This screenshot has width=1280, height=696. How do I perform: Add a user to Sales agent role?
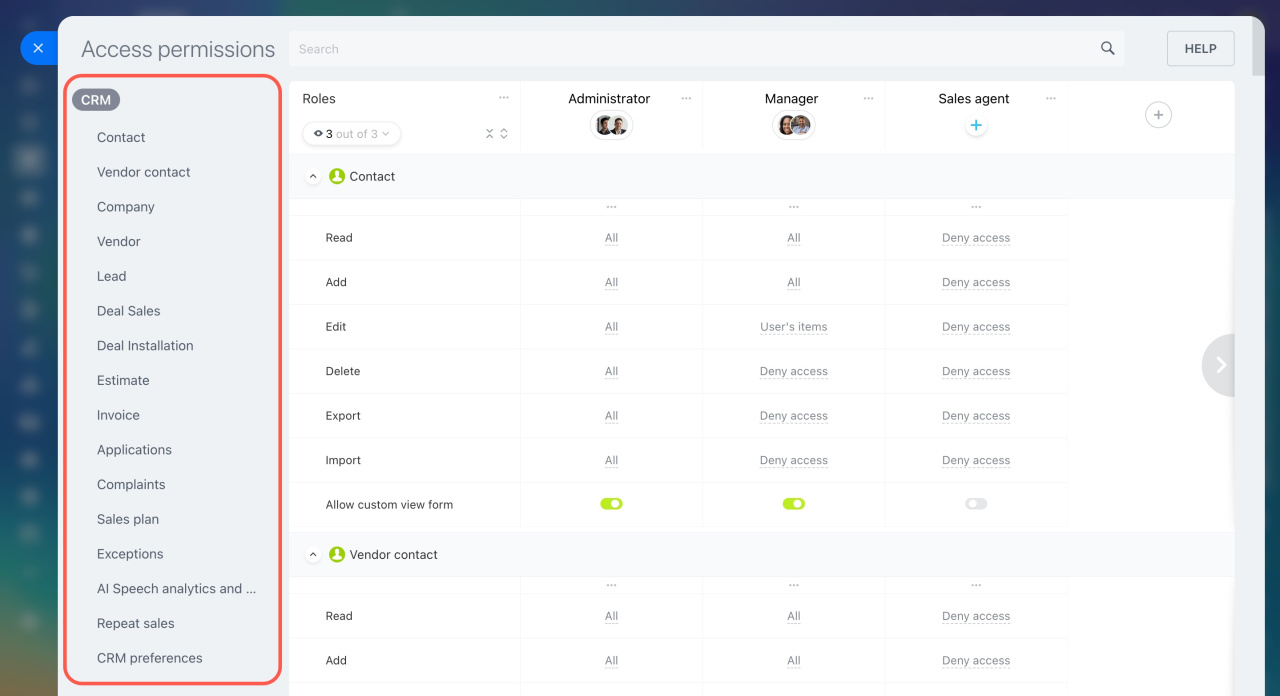(x=976, y=126)
